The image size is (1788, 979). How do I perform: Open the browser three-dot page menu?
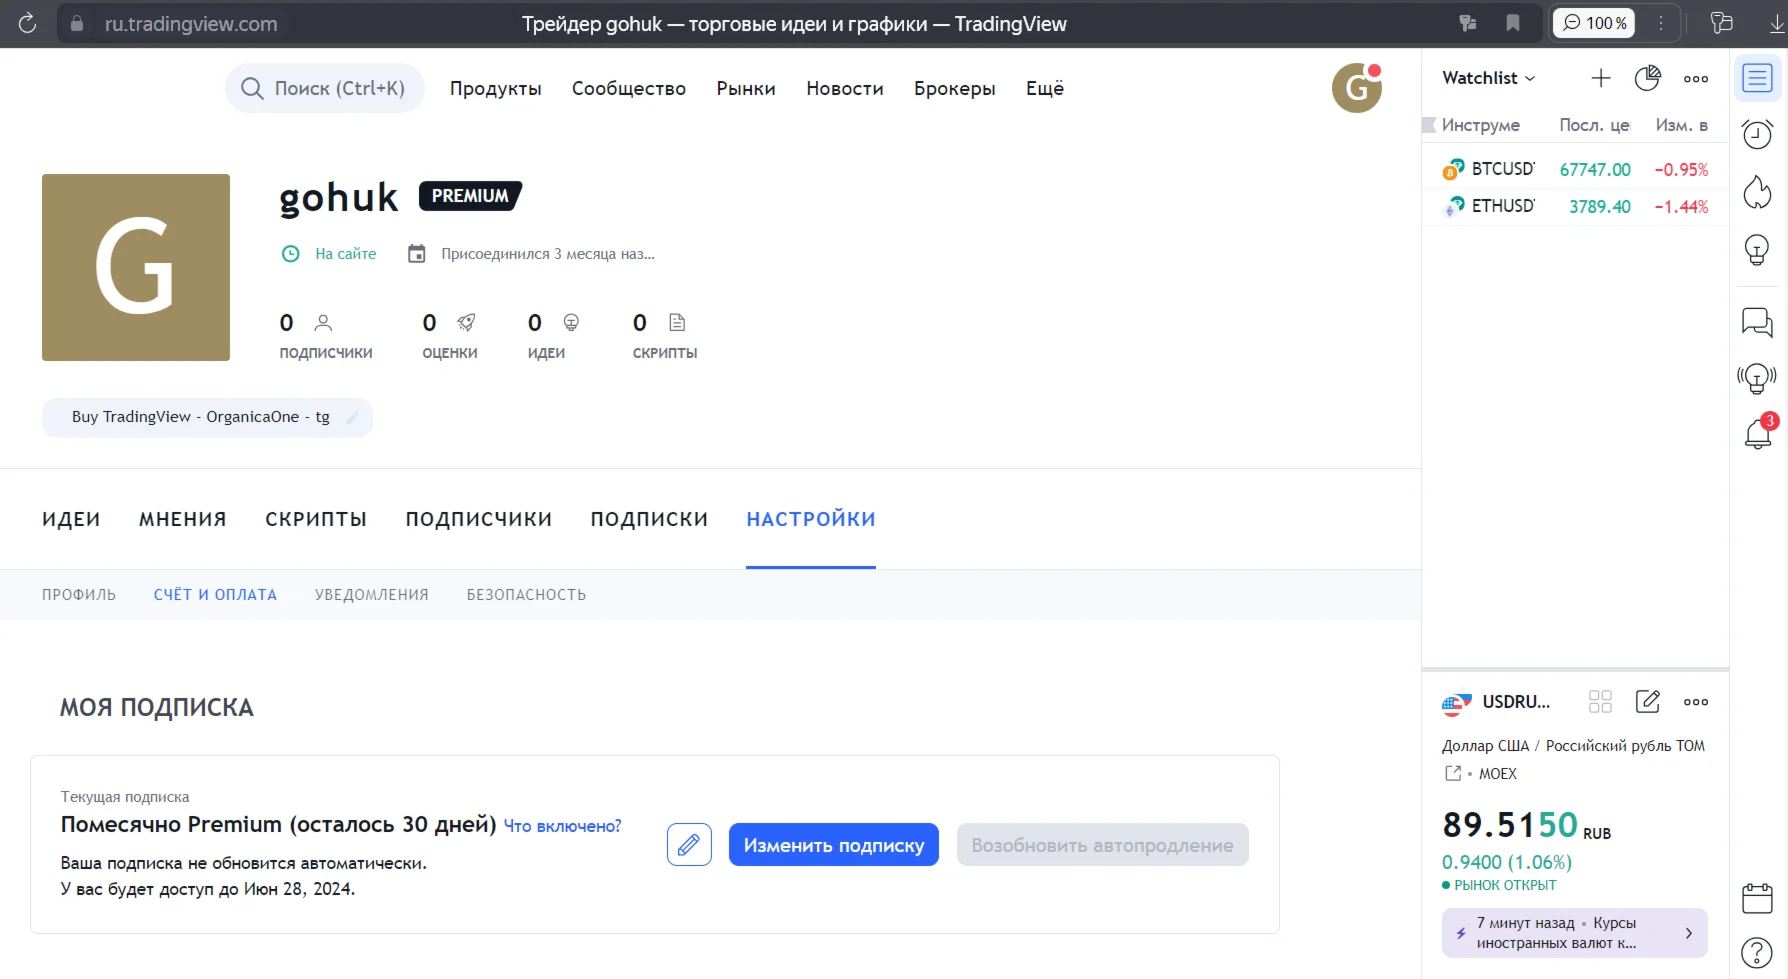[x=1661, y=23]
